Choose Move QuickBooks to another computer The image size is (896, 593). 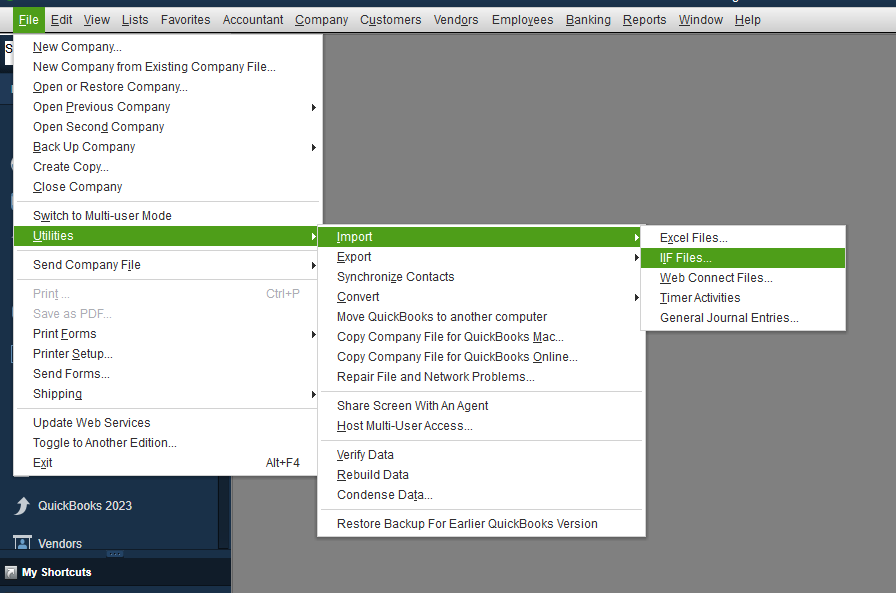click(481, 317)
